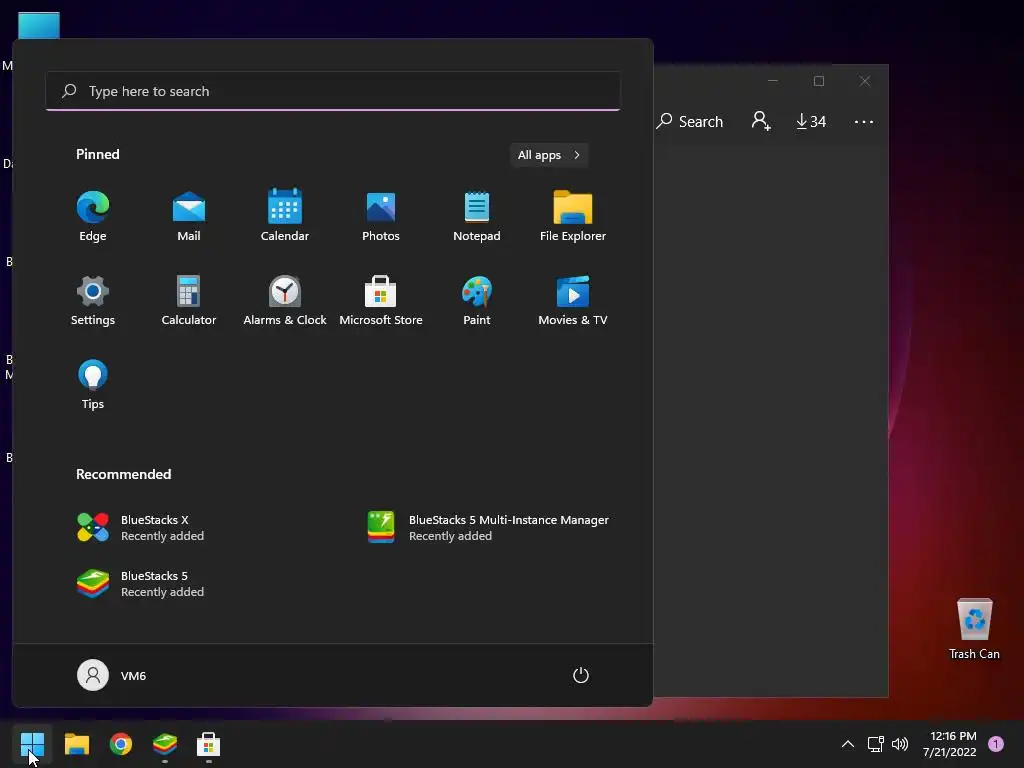Click the Windows Start button on taskbar

tap(32, 744)
